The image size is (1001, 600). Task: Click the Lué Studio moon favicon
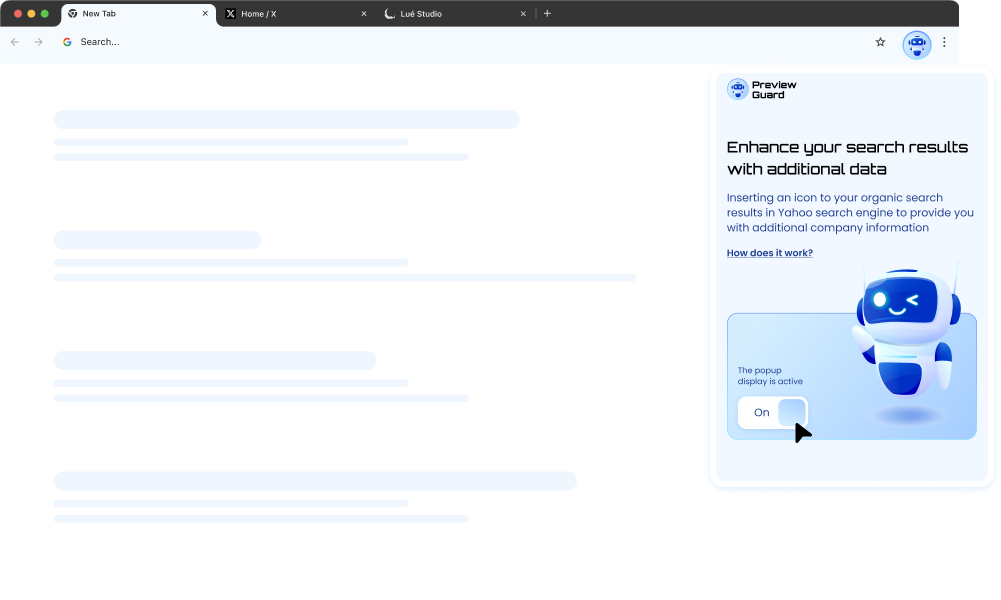[390, 14]
